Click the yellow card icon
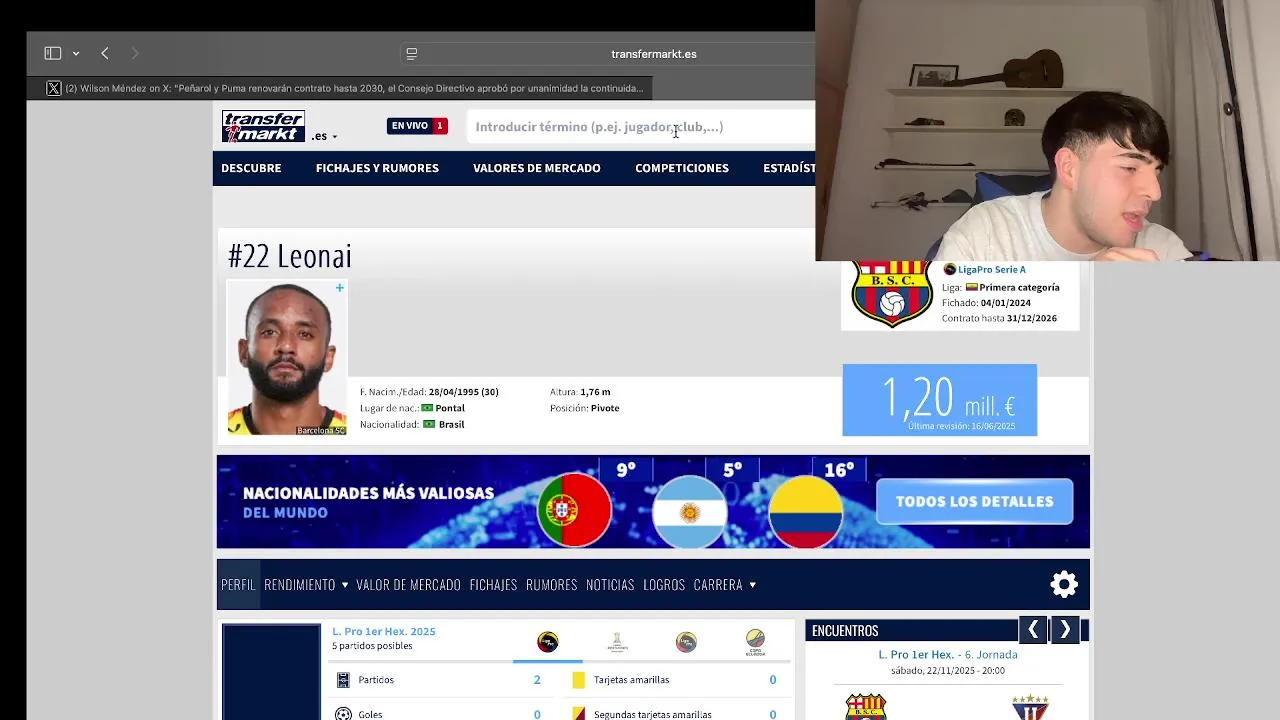Image resolution: width=1280 pixels, height=720 pixels. tap(578, 680)
